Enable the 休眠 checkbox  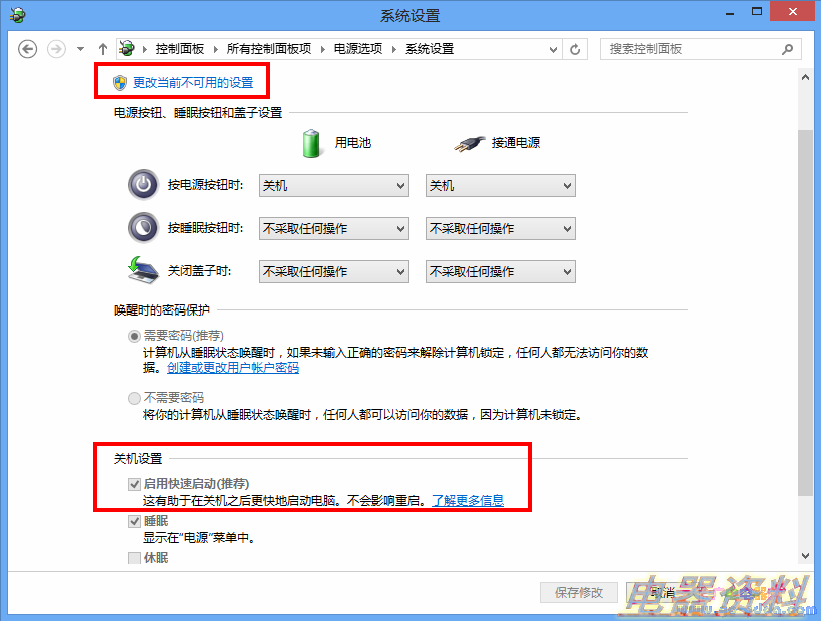[x=134, y=558]
